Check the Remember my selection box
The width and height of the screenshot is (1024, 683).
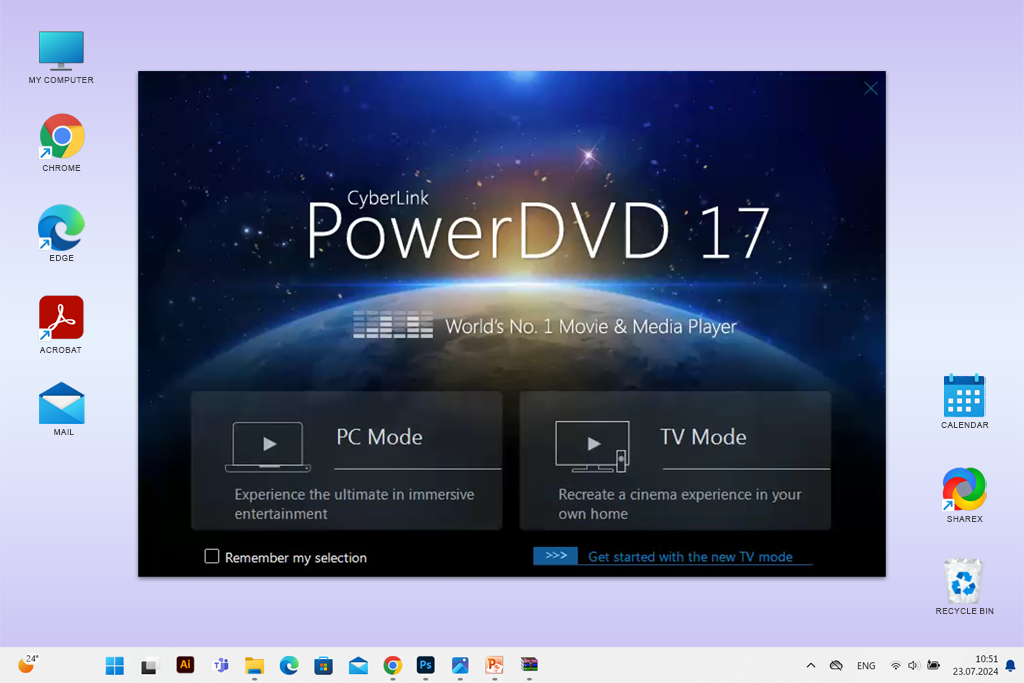click(212, 556)
